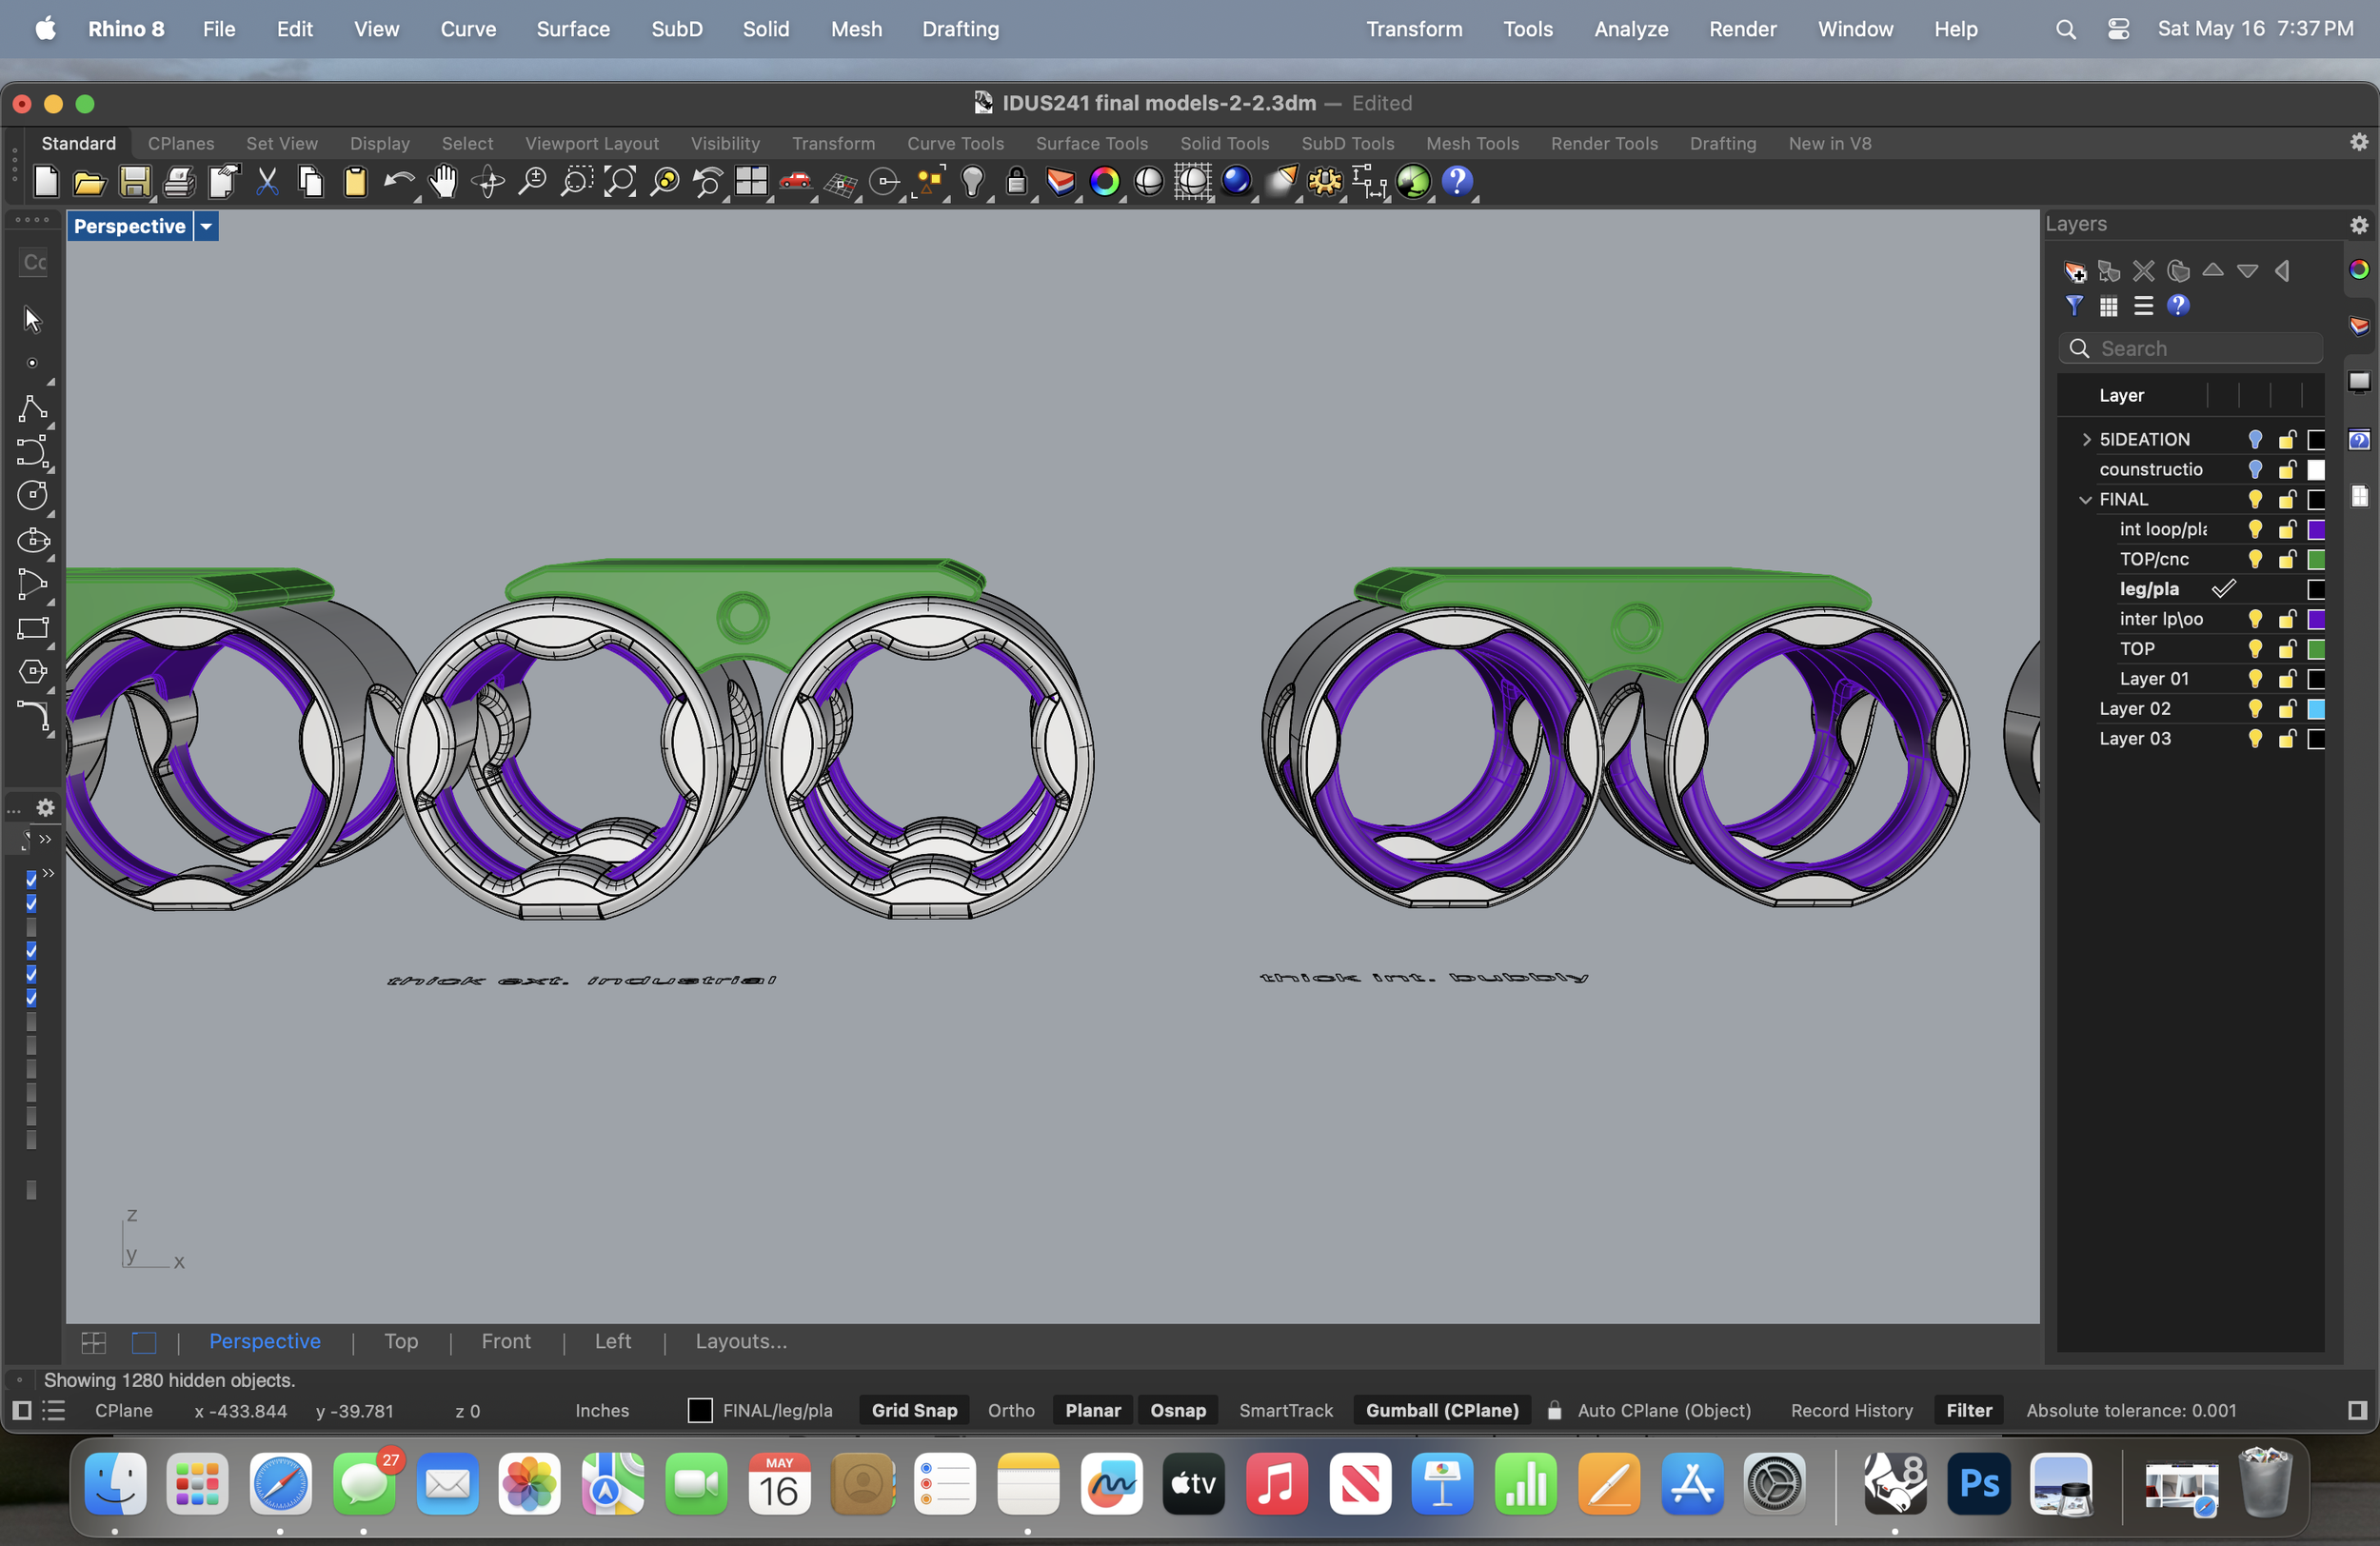Toggle SmartTrack in status bar
The width and height of the screenshot is (2380, 1546).
click(x=1286, y=1410)
